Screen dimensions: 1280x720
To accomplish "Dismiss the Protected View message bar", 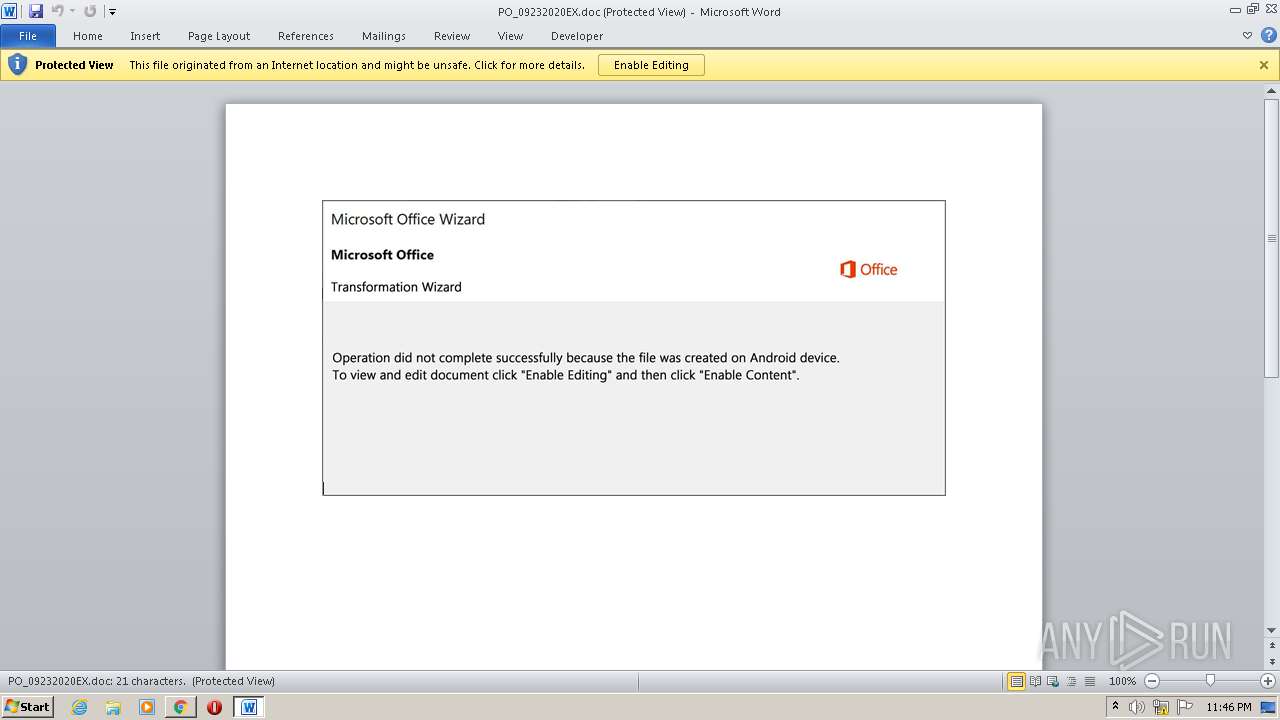I will [x=1264, y=65].
